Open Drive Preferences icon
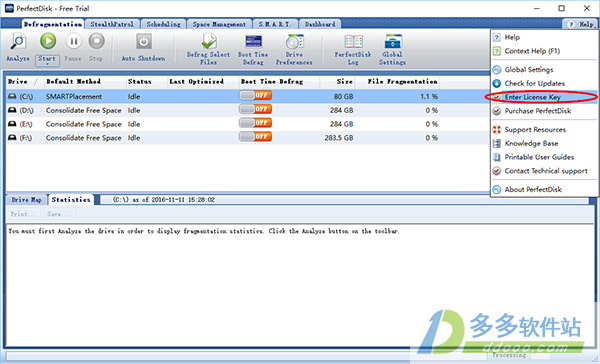600x364 pixels. tap(294, 41)
